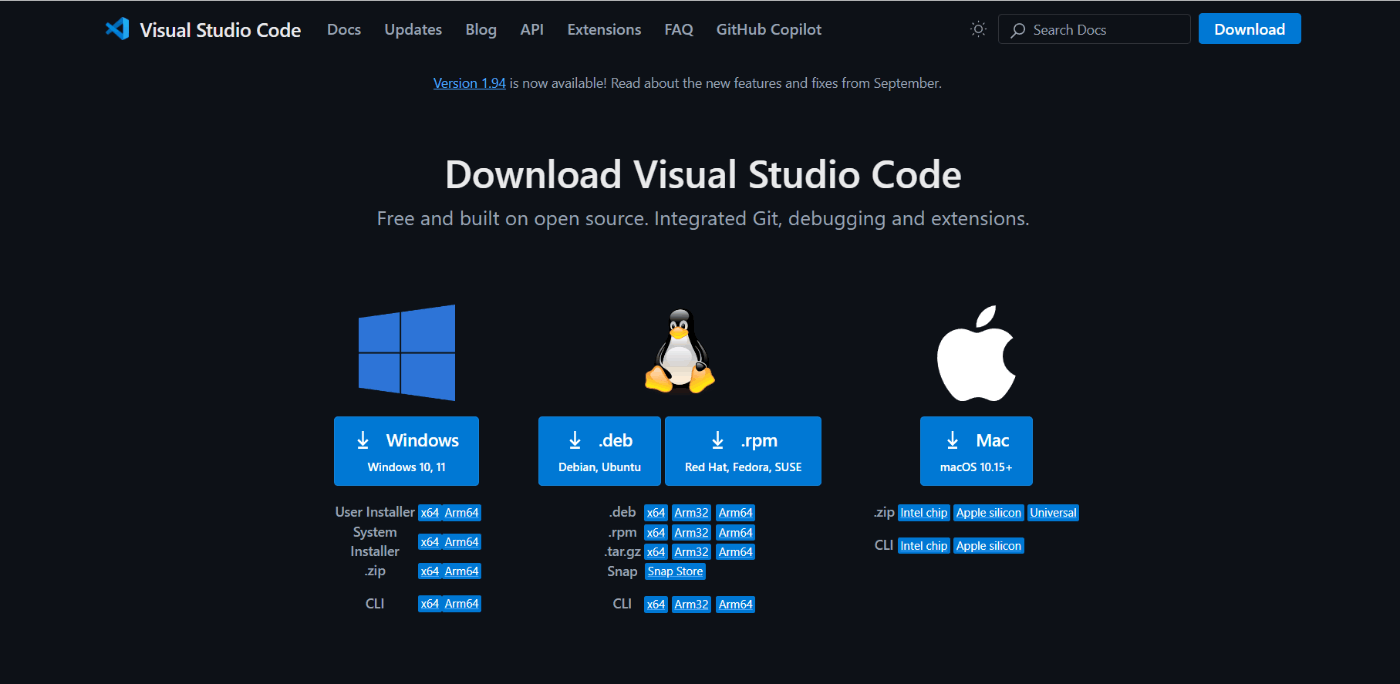Screen dimensions: 1400x684
Task: Select Universal for Mac .zip
Action: [x=1053, y=513]
